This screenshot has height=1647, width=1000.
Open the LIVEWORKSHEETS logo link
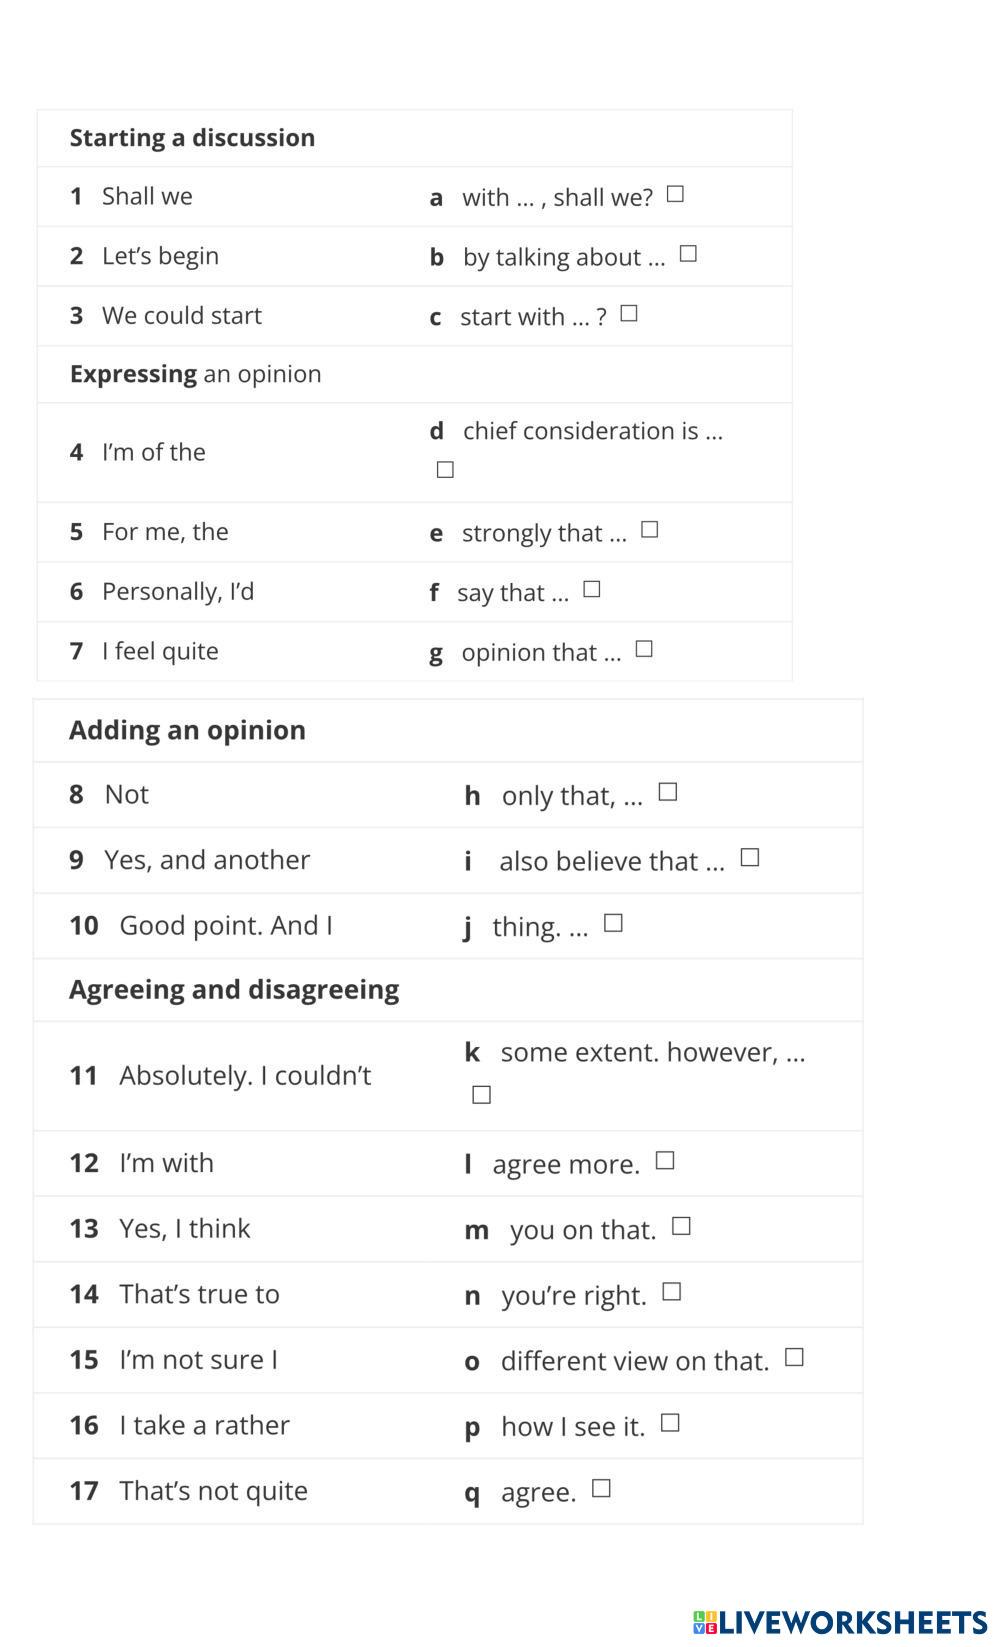click(x=852, y=1621)
